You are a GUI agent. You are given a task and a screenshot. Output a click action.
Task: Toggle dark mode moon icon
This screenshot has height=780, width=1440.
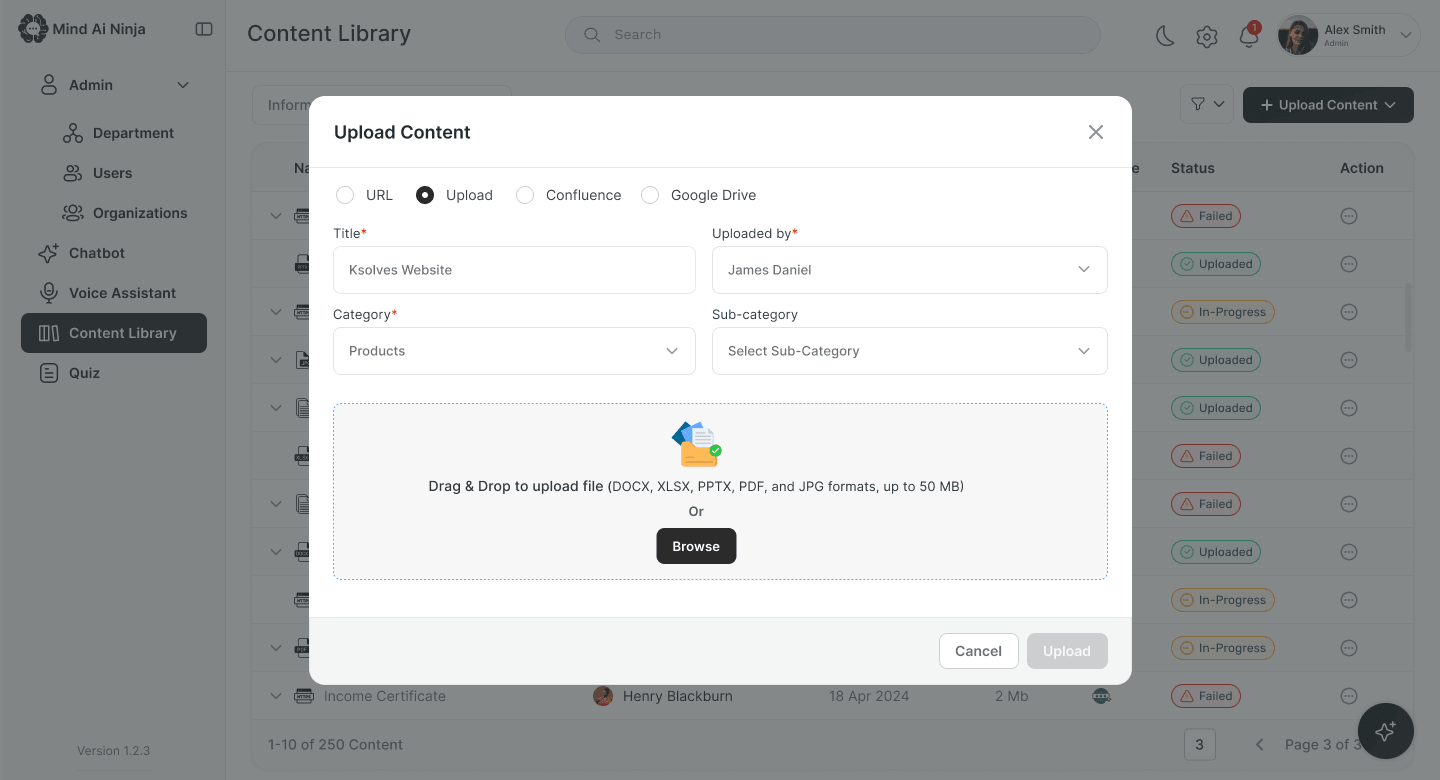click(1165, 37)
